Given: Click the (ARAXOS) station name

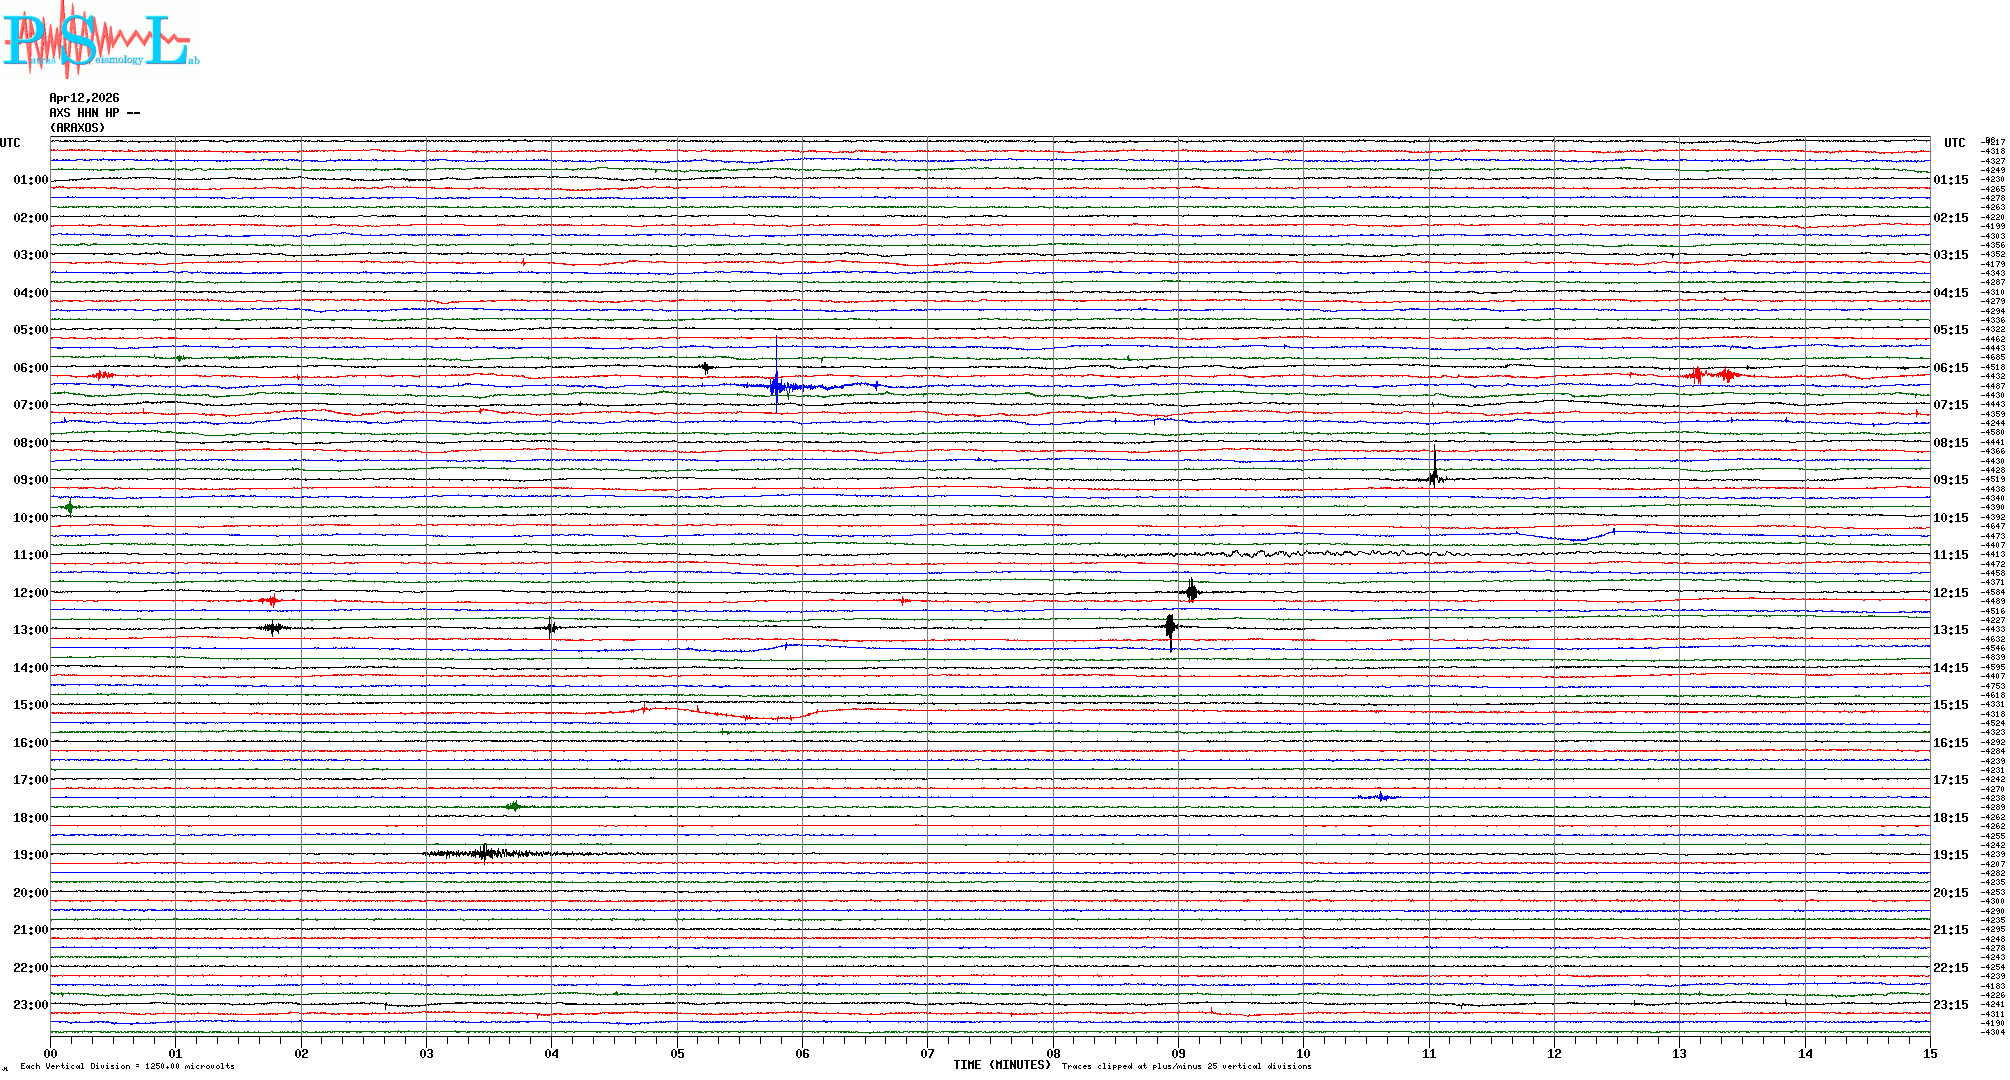Looking at the screenshot, I should coord(77,128).
